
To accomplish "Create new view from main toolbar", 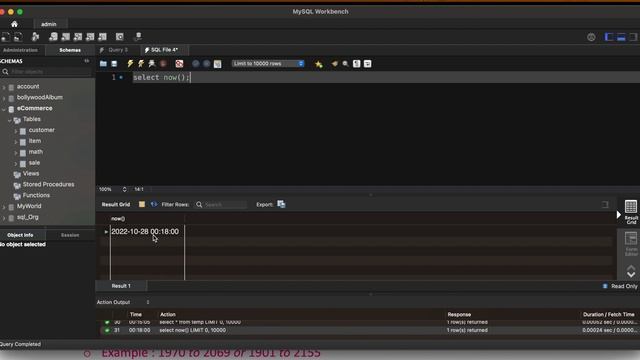I will coord(78,37).
